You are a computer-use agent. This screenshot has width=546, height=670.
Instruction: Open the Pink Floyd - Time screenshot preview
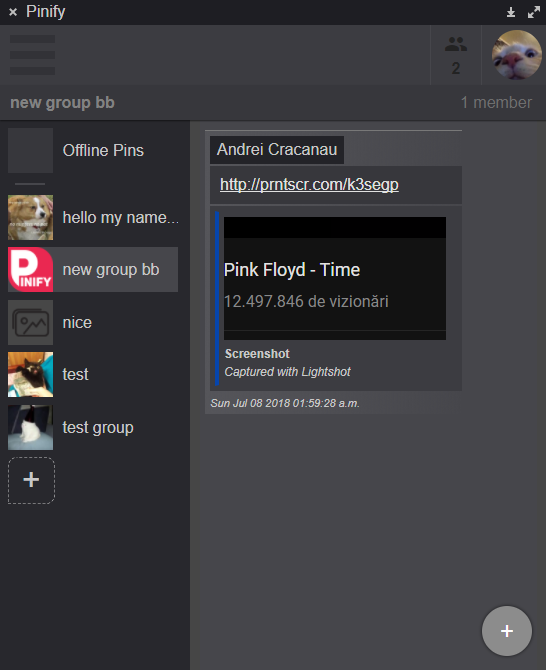click(x=335, y=278)
